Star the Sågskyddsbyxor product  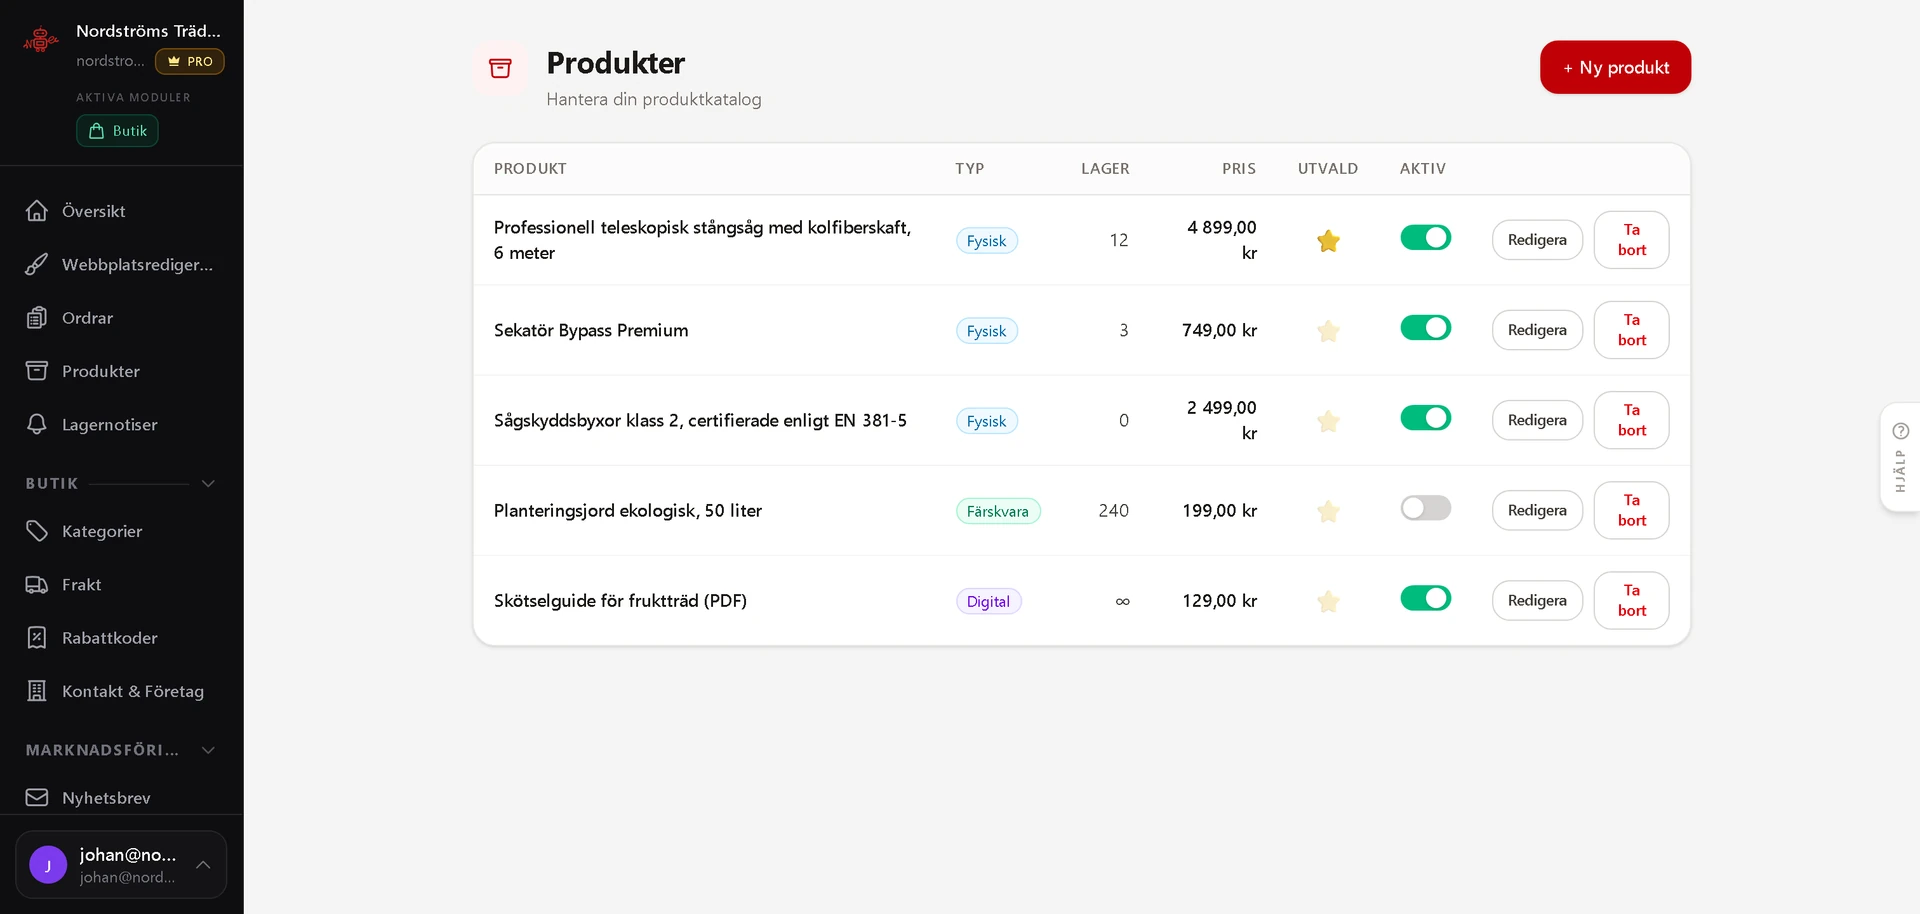point(1328,421)
